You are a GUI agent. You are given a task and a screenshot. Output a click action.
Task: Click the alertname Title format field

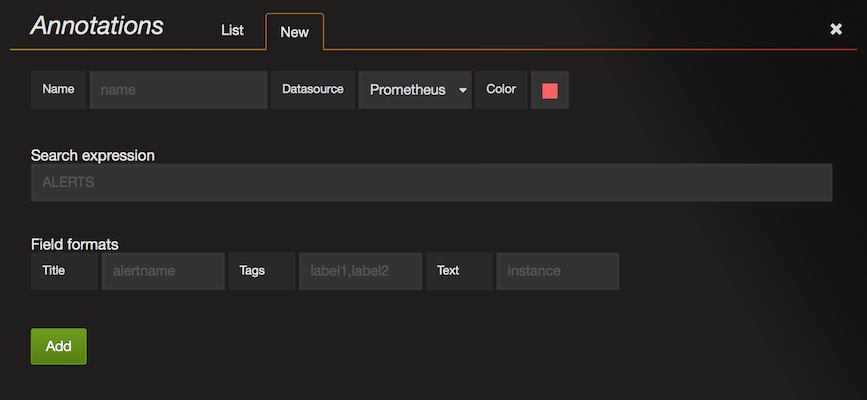coord(163,271)
